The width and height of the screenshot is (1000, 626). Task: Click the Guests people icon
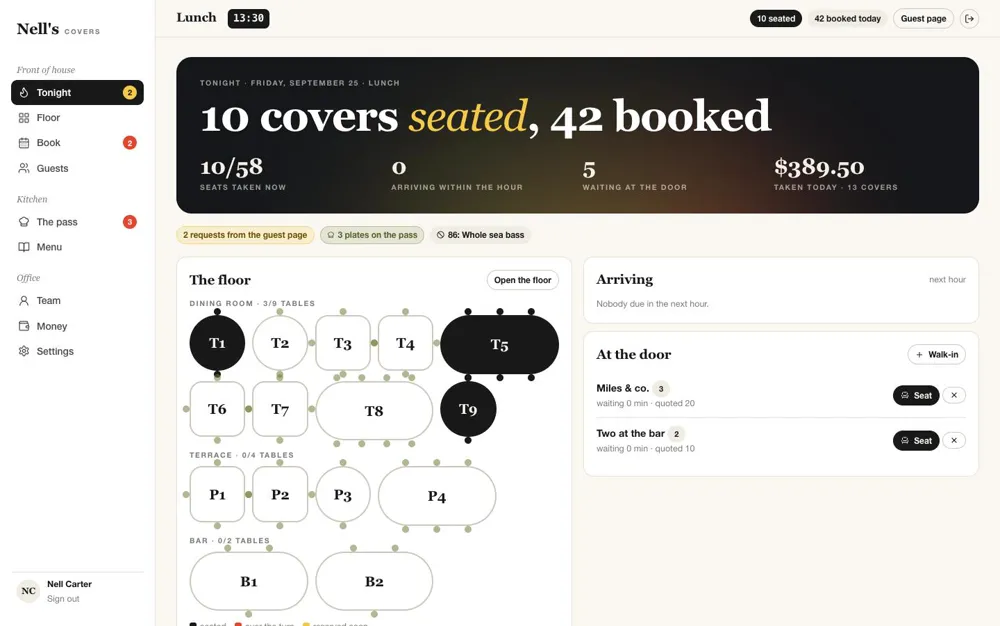pyautogui.click(x=24, y=168)
